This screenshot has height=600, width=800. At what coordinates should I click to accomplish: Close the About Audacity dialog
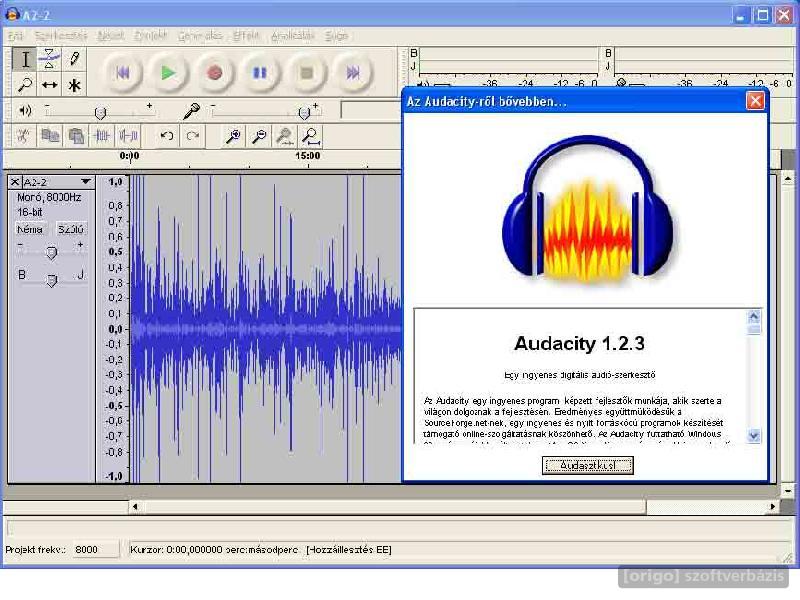pos(755,101)
